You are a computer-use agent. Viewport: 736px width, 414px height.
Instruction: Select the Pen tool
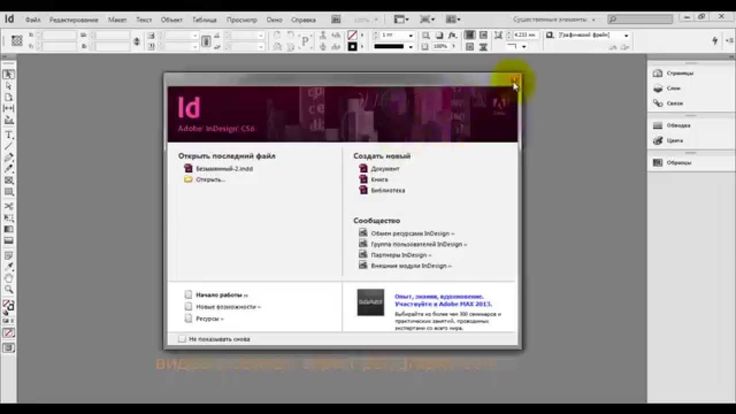(x=8, y=158)
